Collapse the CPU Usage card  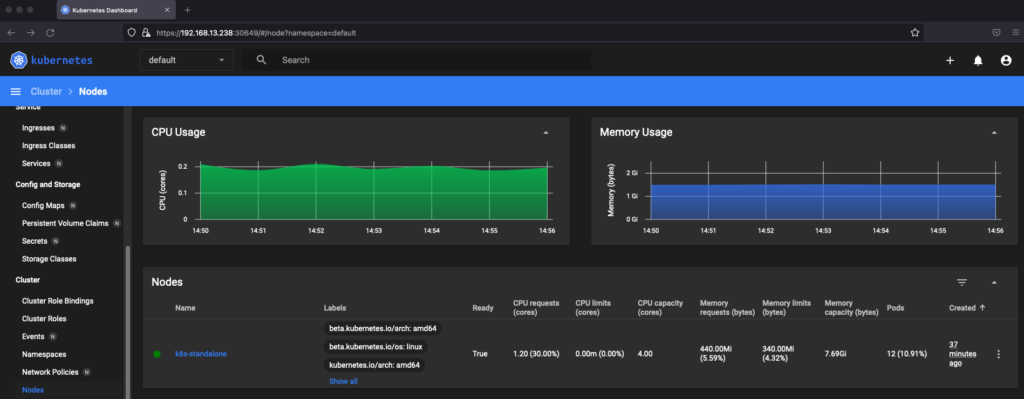(x=546, y=133)
